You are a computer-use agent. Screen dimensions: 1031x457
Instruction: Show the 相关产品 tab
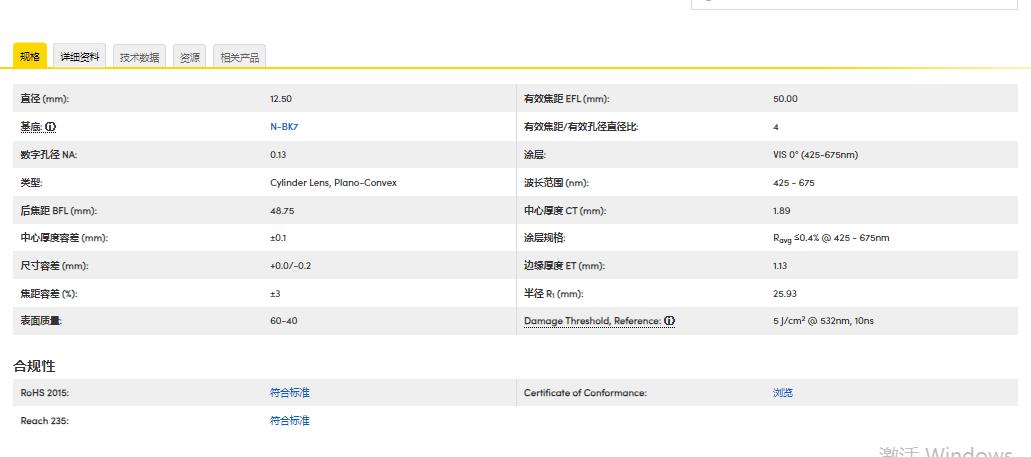coord(239,57)
